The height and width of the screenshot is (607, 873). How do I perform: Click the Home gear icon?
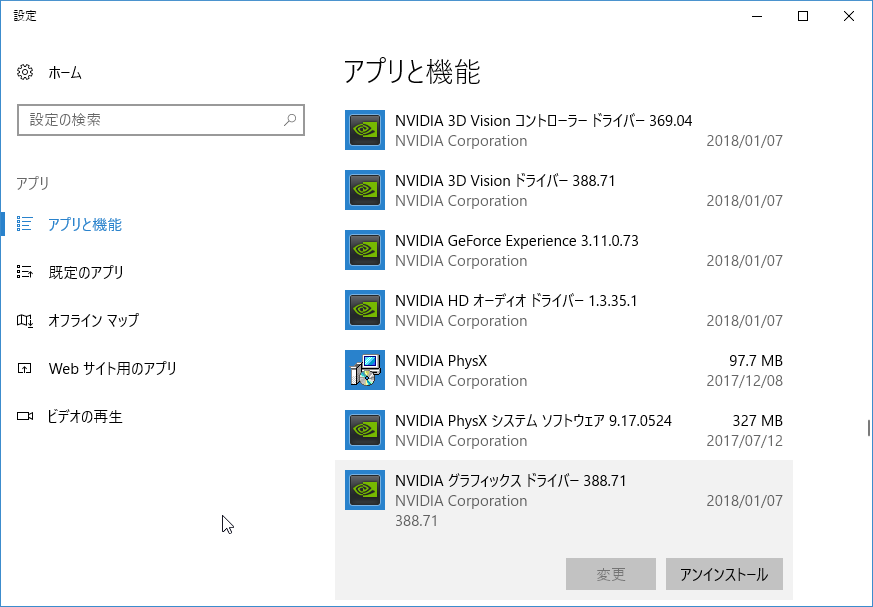click(x=24, y=72)
